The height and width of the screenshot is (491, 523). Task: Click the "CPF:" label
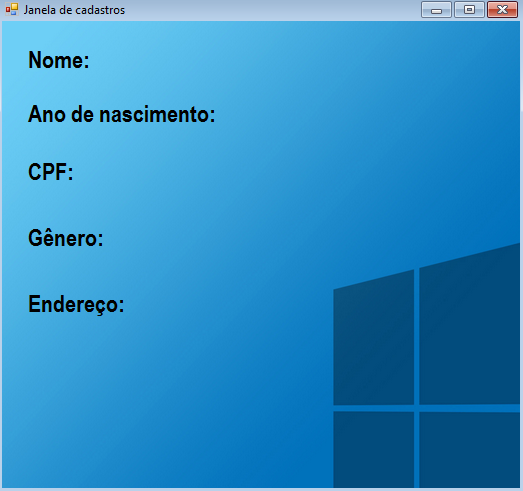click(51, 172)
